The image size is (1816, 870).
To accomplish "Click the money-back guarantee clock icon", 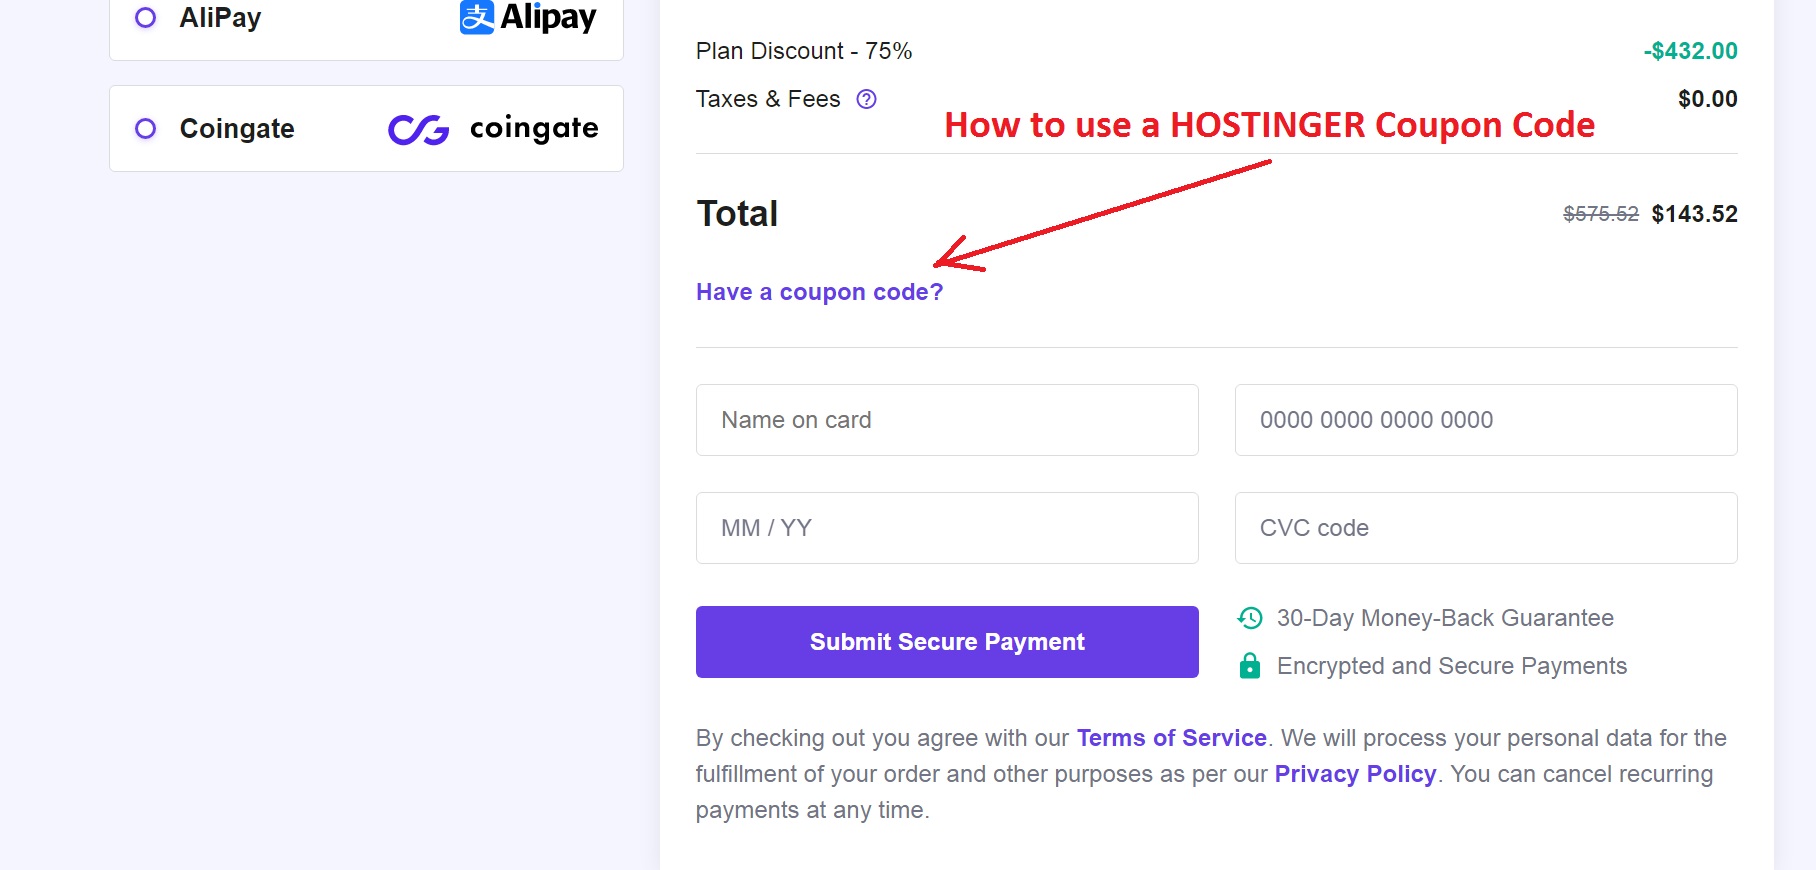I will [x=1250, y=618].
